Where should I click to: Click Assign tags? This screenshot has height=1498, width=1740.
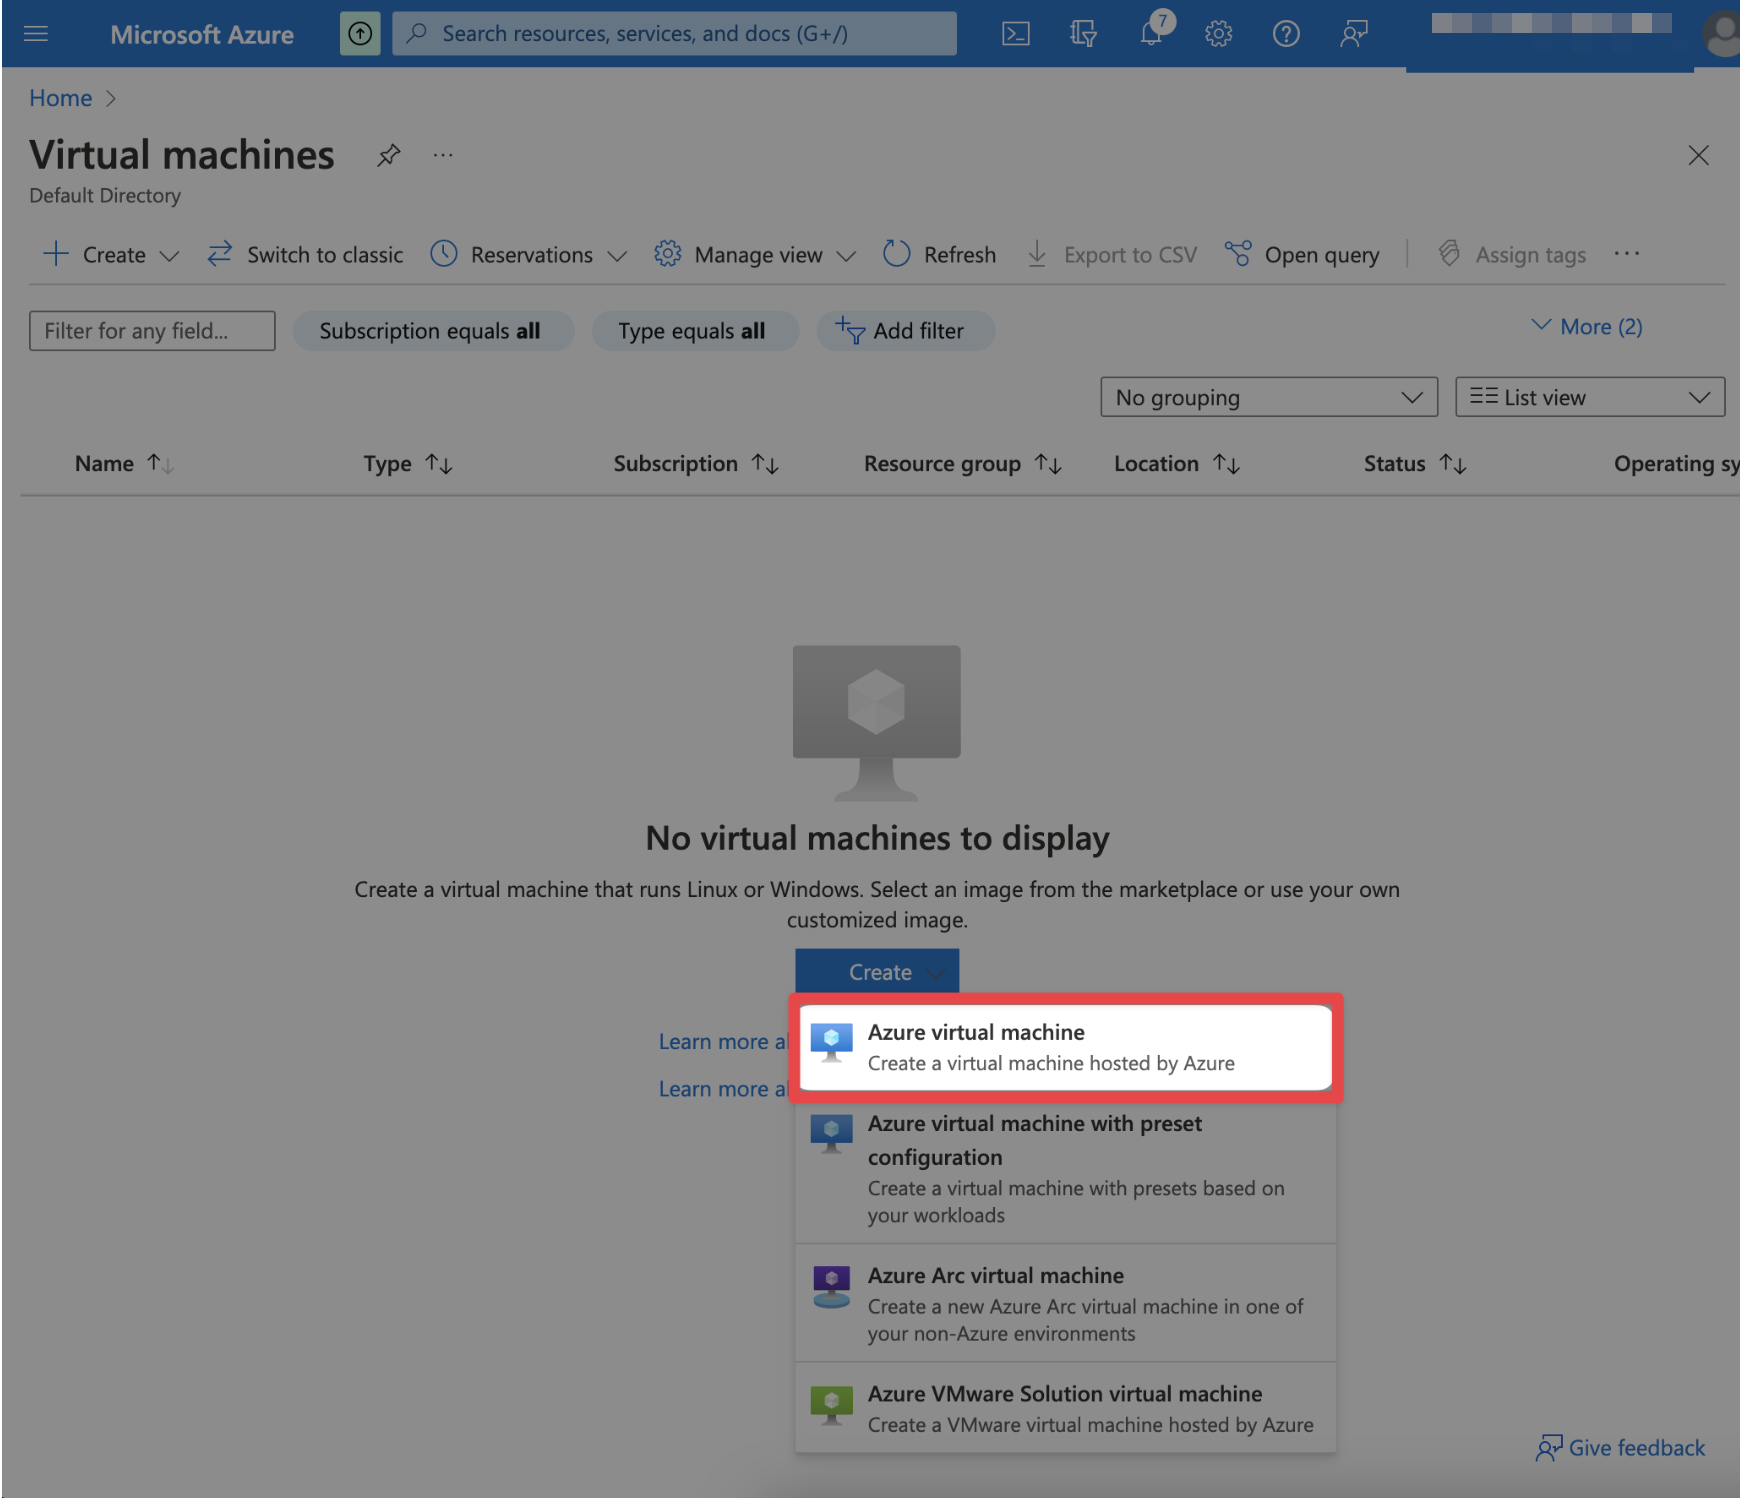[1512, 255]
